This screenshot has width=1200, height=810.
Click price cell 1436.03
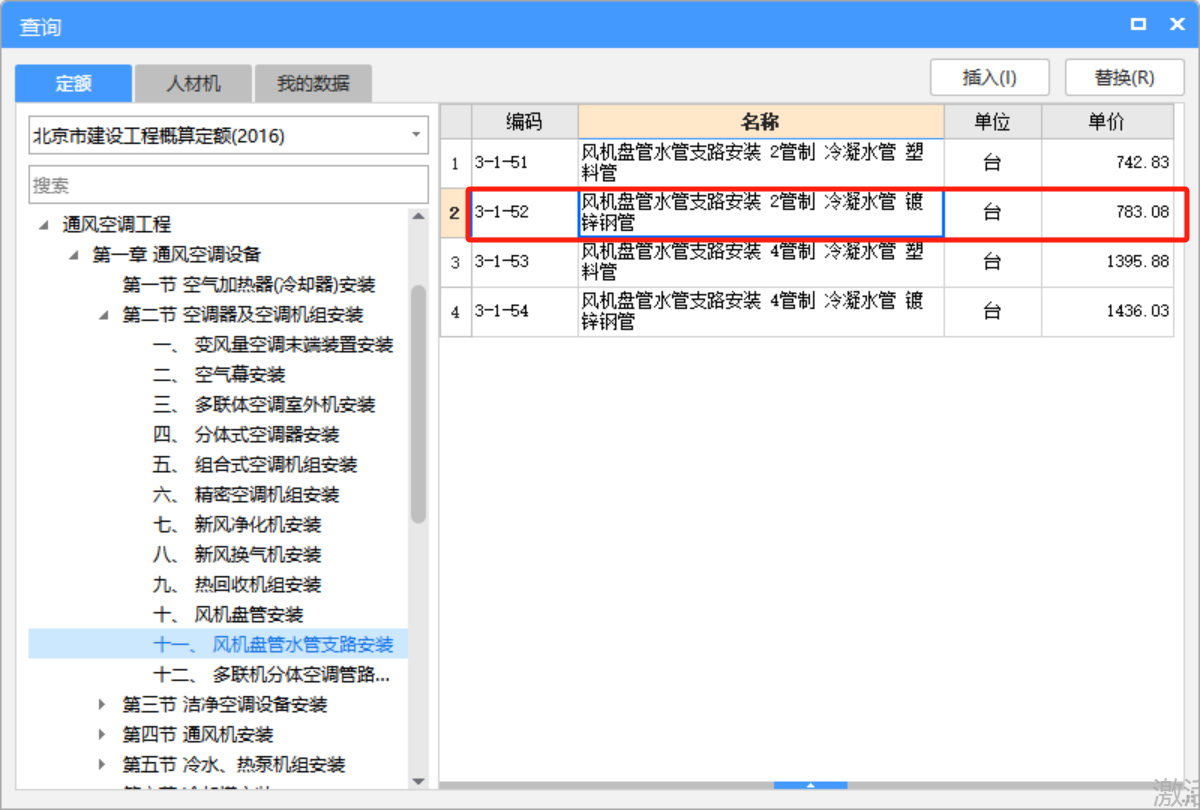[x=1108, y=312]
